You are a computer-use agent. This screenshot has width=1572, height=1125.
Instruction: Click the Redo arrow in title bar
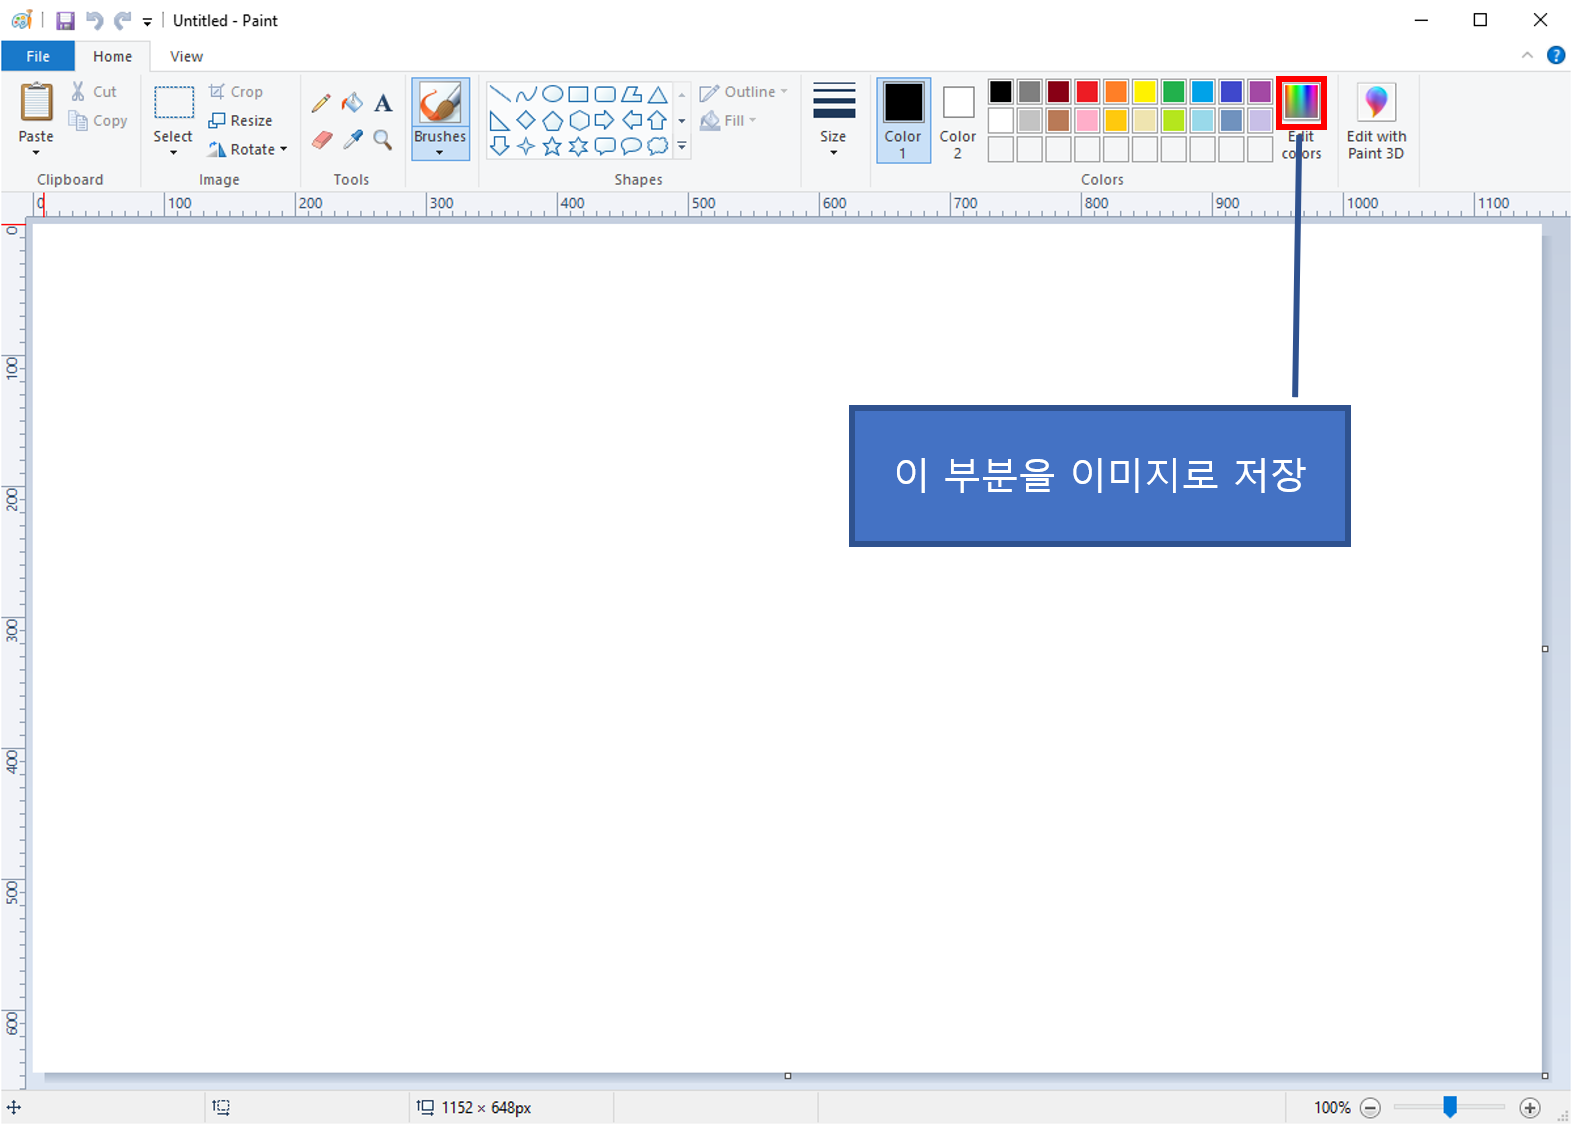click(122, 21)
